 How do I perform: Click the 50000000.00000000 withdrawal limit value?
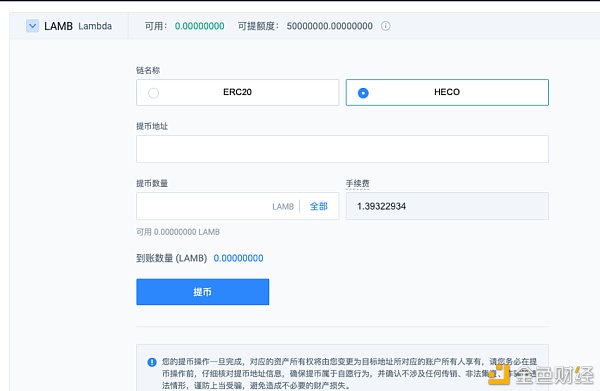(x=329, y=26)
